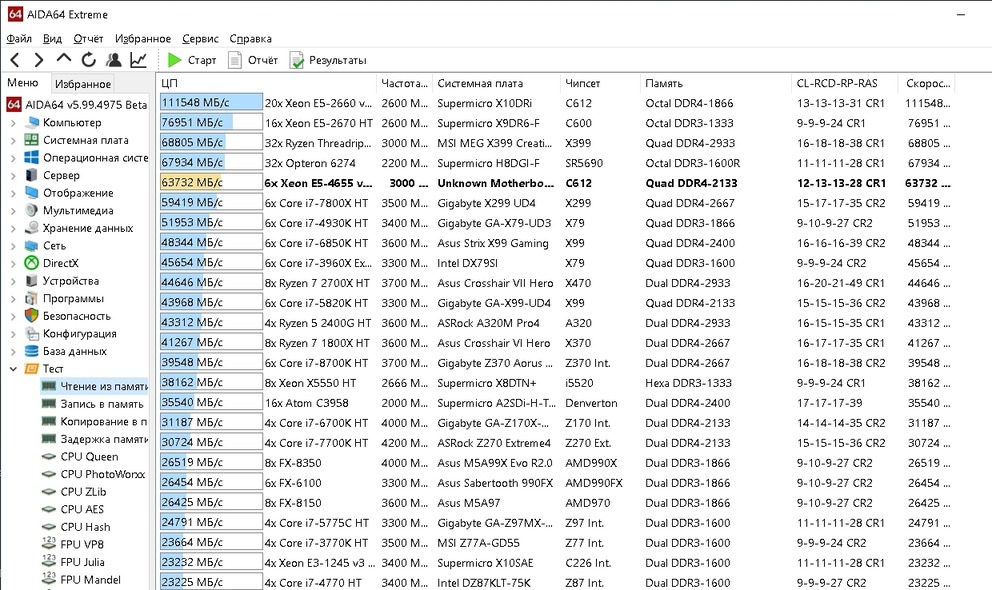Select the AIDA64 v5.99.4975 Beta root icon
The image size is (992, 590).
(x=14, y=104)
